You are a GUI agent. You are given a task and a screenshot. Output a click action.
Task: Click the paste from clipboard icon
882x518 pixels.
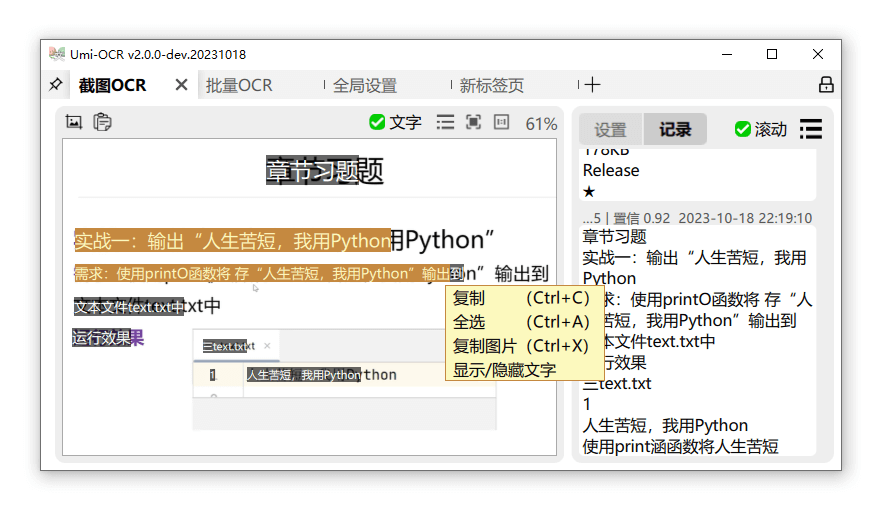[x=102, y=122]
